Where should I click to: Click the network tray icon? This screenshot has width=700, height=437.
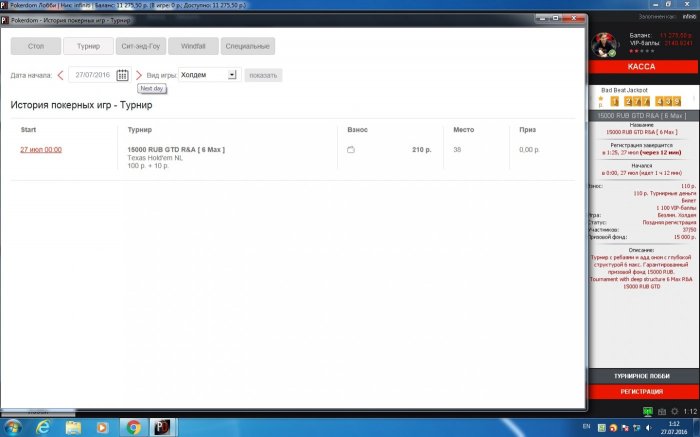tap(637, 428)
